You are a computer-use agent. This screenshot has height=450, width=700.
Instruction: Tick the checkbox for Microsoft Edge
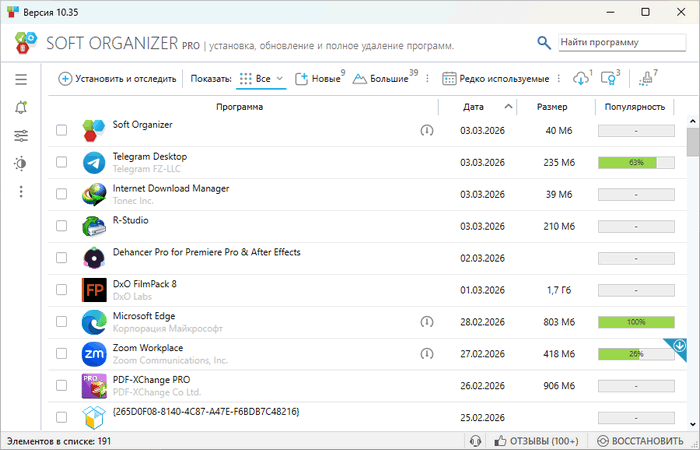coord(62,322)
